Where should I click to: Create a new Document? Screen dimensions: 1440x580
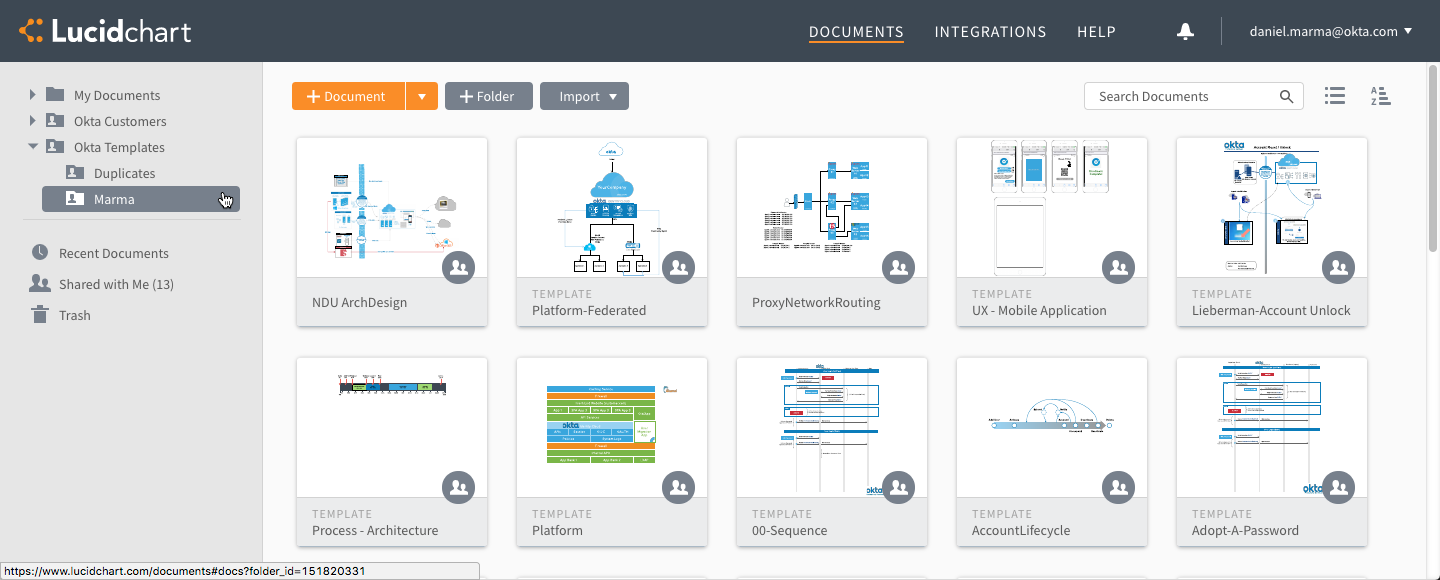coord(348,96)
